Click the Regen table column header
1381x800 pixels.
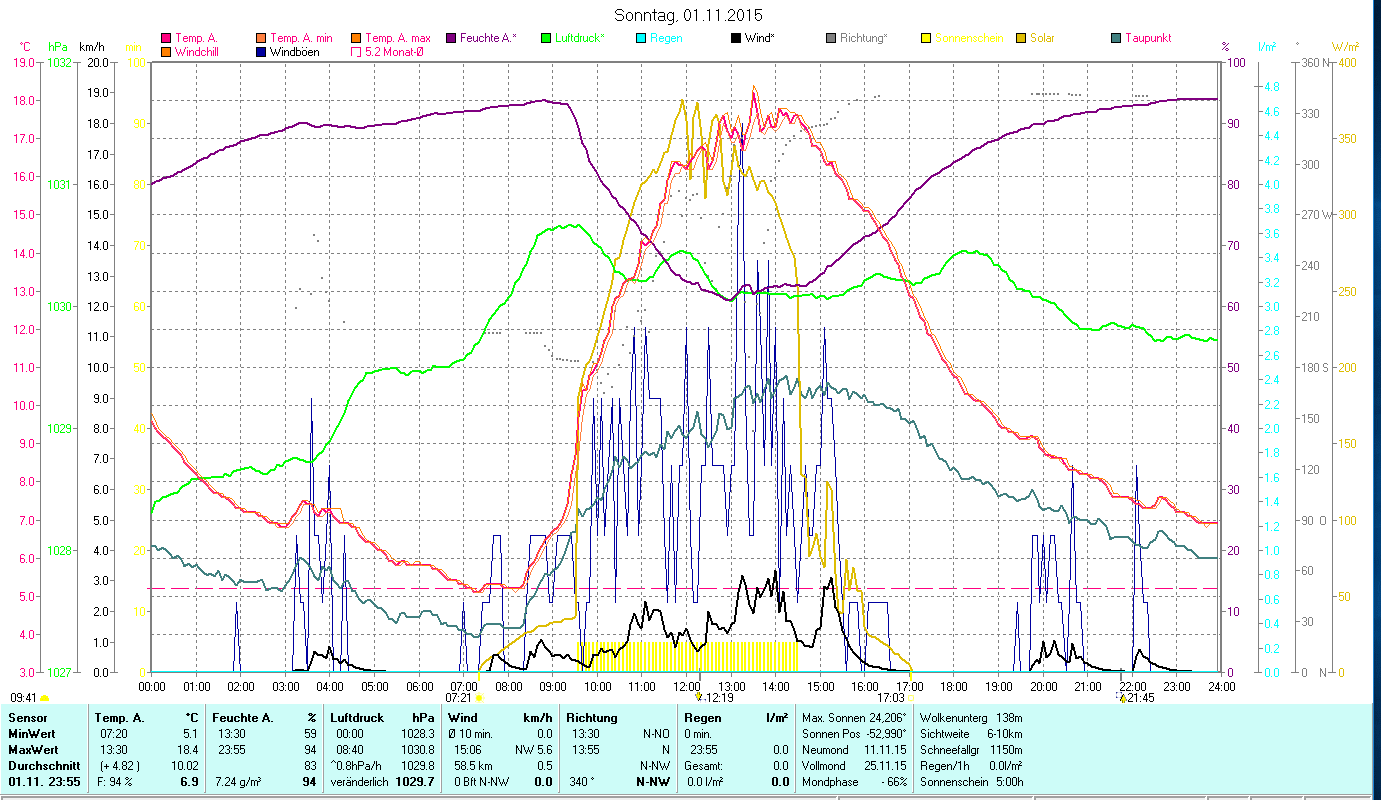tap(704, 718)
